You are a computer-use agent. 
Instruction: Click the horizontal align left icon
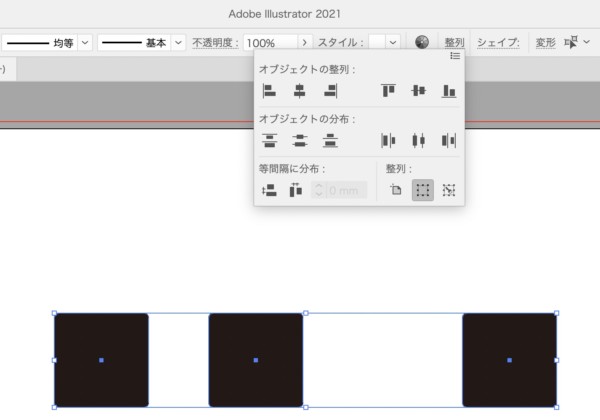click(269, 91)
